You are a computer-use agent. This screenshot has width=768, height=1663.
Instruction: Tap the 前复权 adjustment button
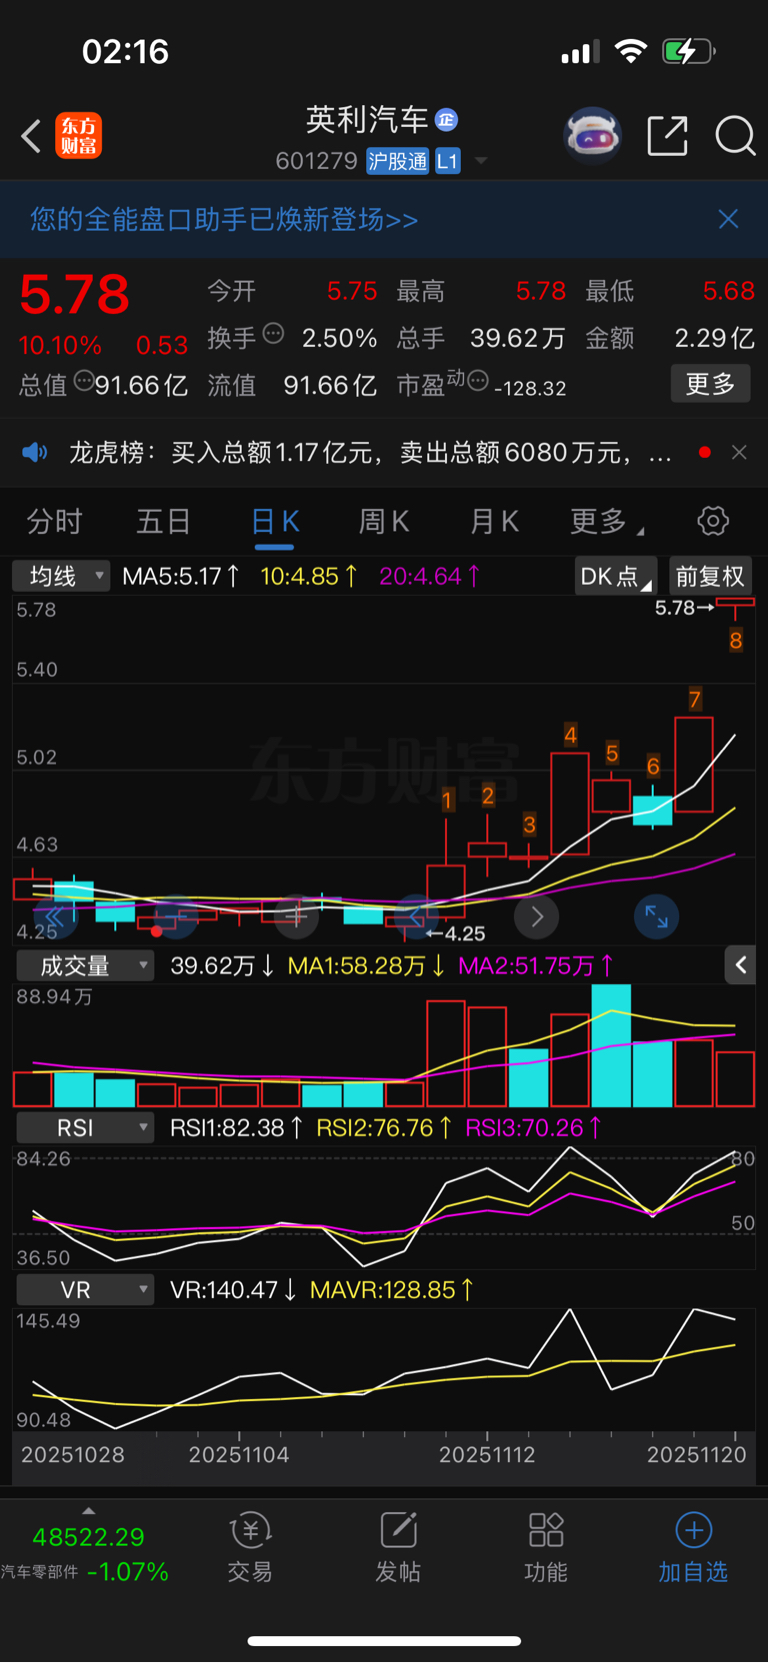click(710, 576)
